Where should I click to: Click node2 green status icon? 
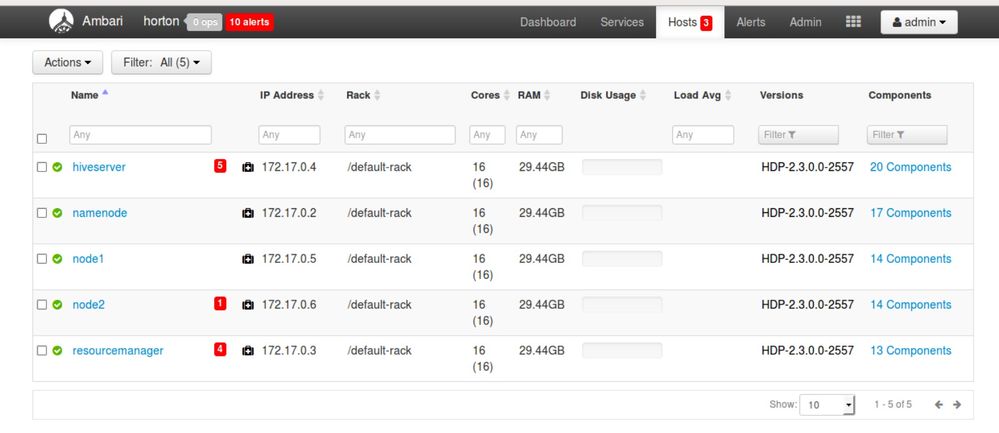pos(57,305)
